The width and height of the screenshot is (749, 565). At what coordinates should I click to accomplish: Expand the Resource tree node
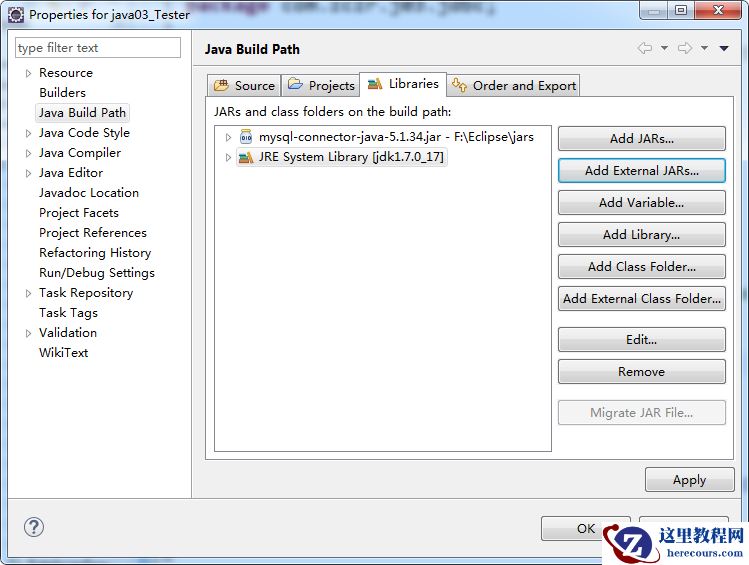[x=28, y=73]
